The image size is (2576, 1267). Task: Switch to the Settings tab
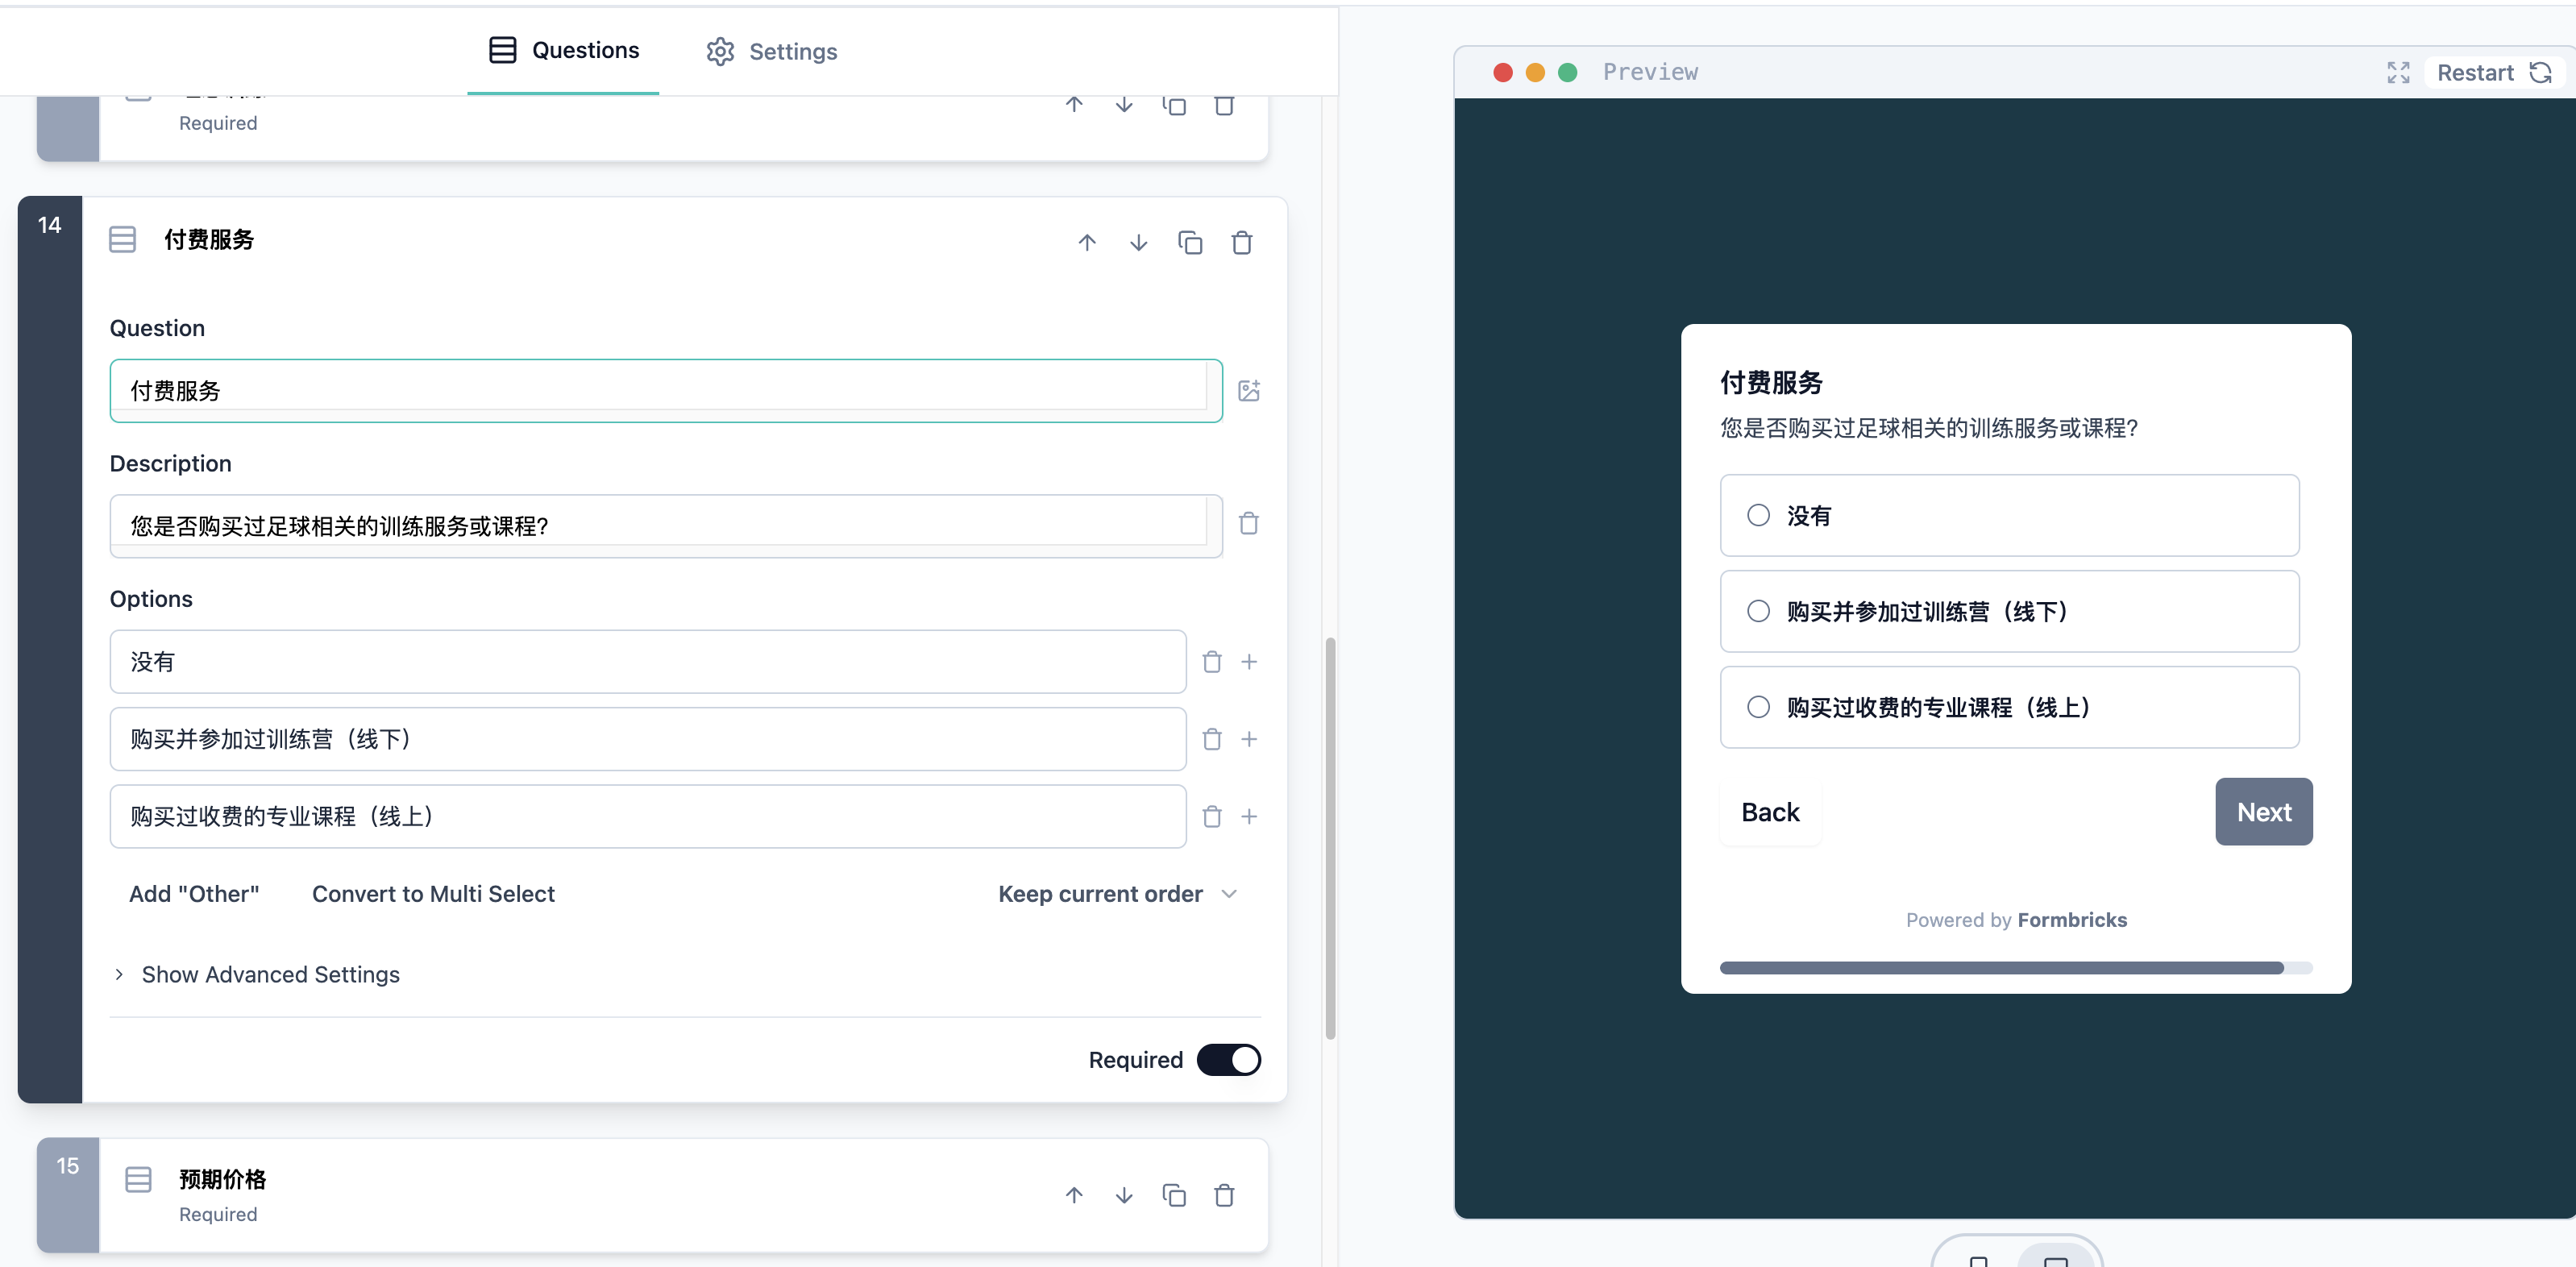point(772,51)
